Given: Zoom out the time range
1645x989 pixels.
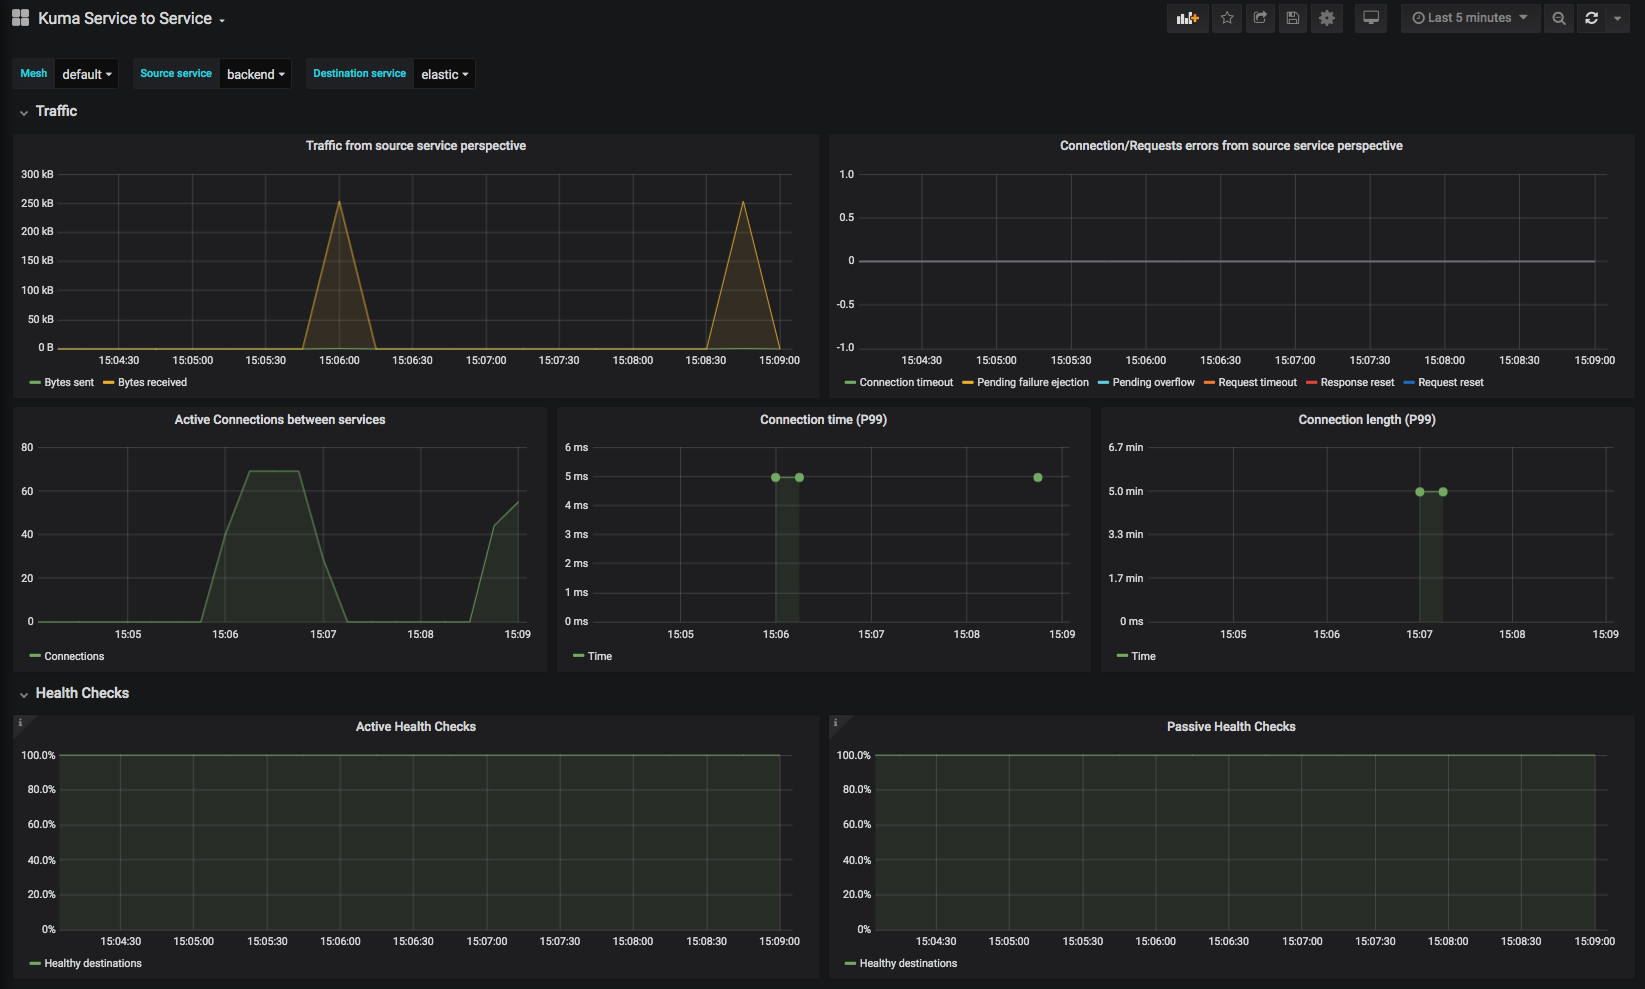Looking at the screenshot, I should pyautogui.click(x=1558, y=18).
